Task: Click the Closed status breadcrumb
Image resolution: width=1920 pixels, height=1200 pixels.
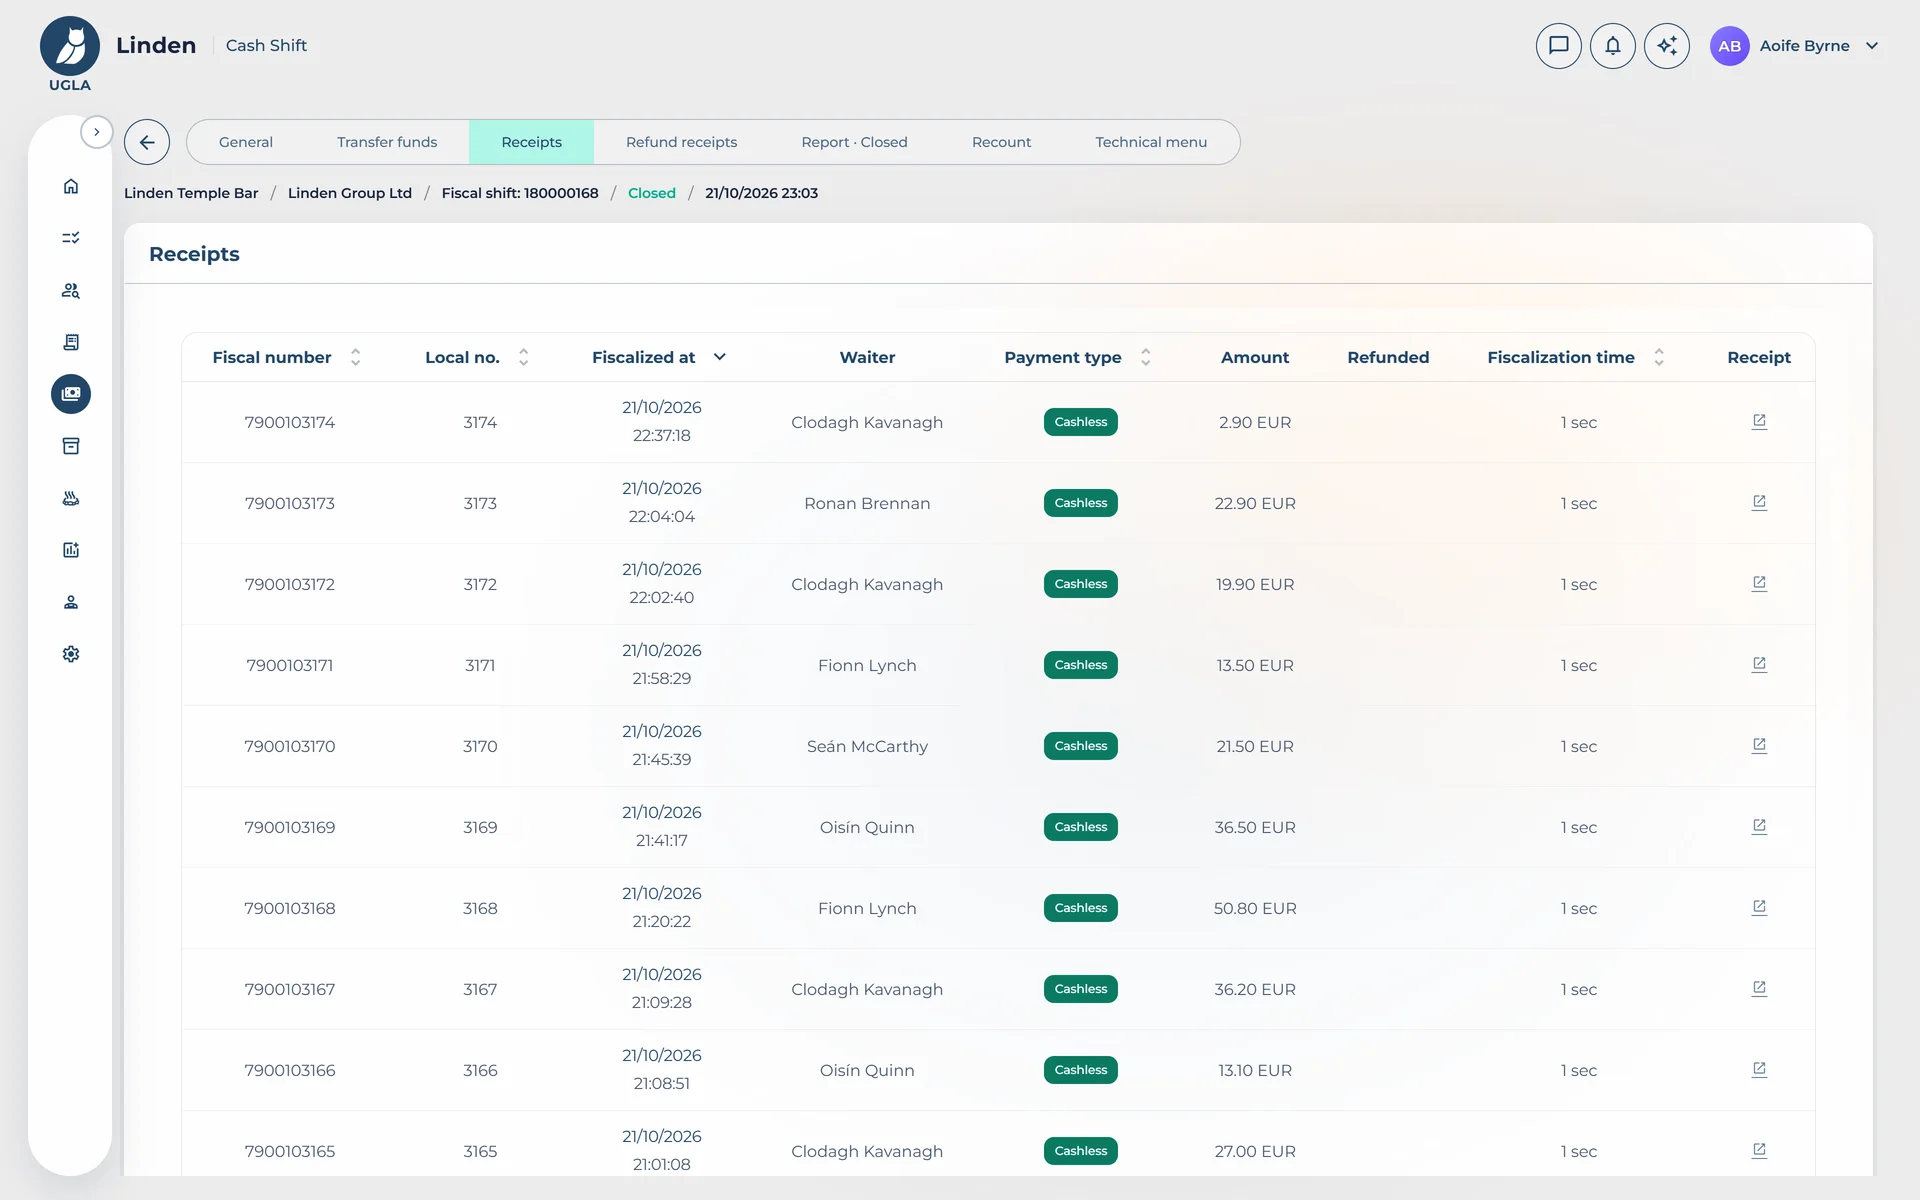Action: [652, 193]
